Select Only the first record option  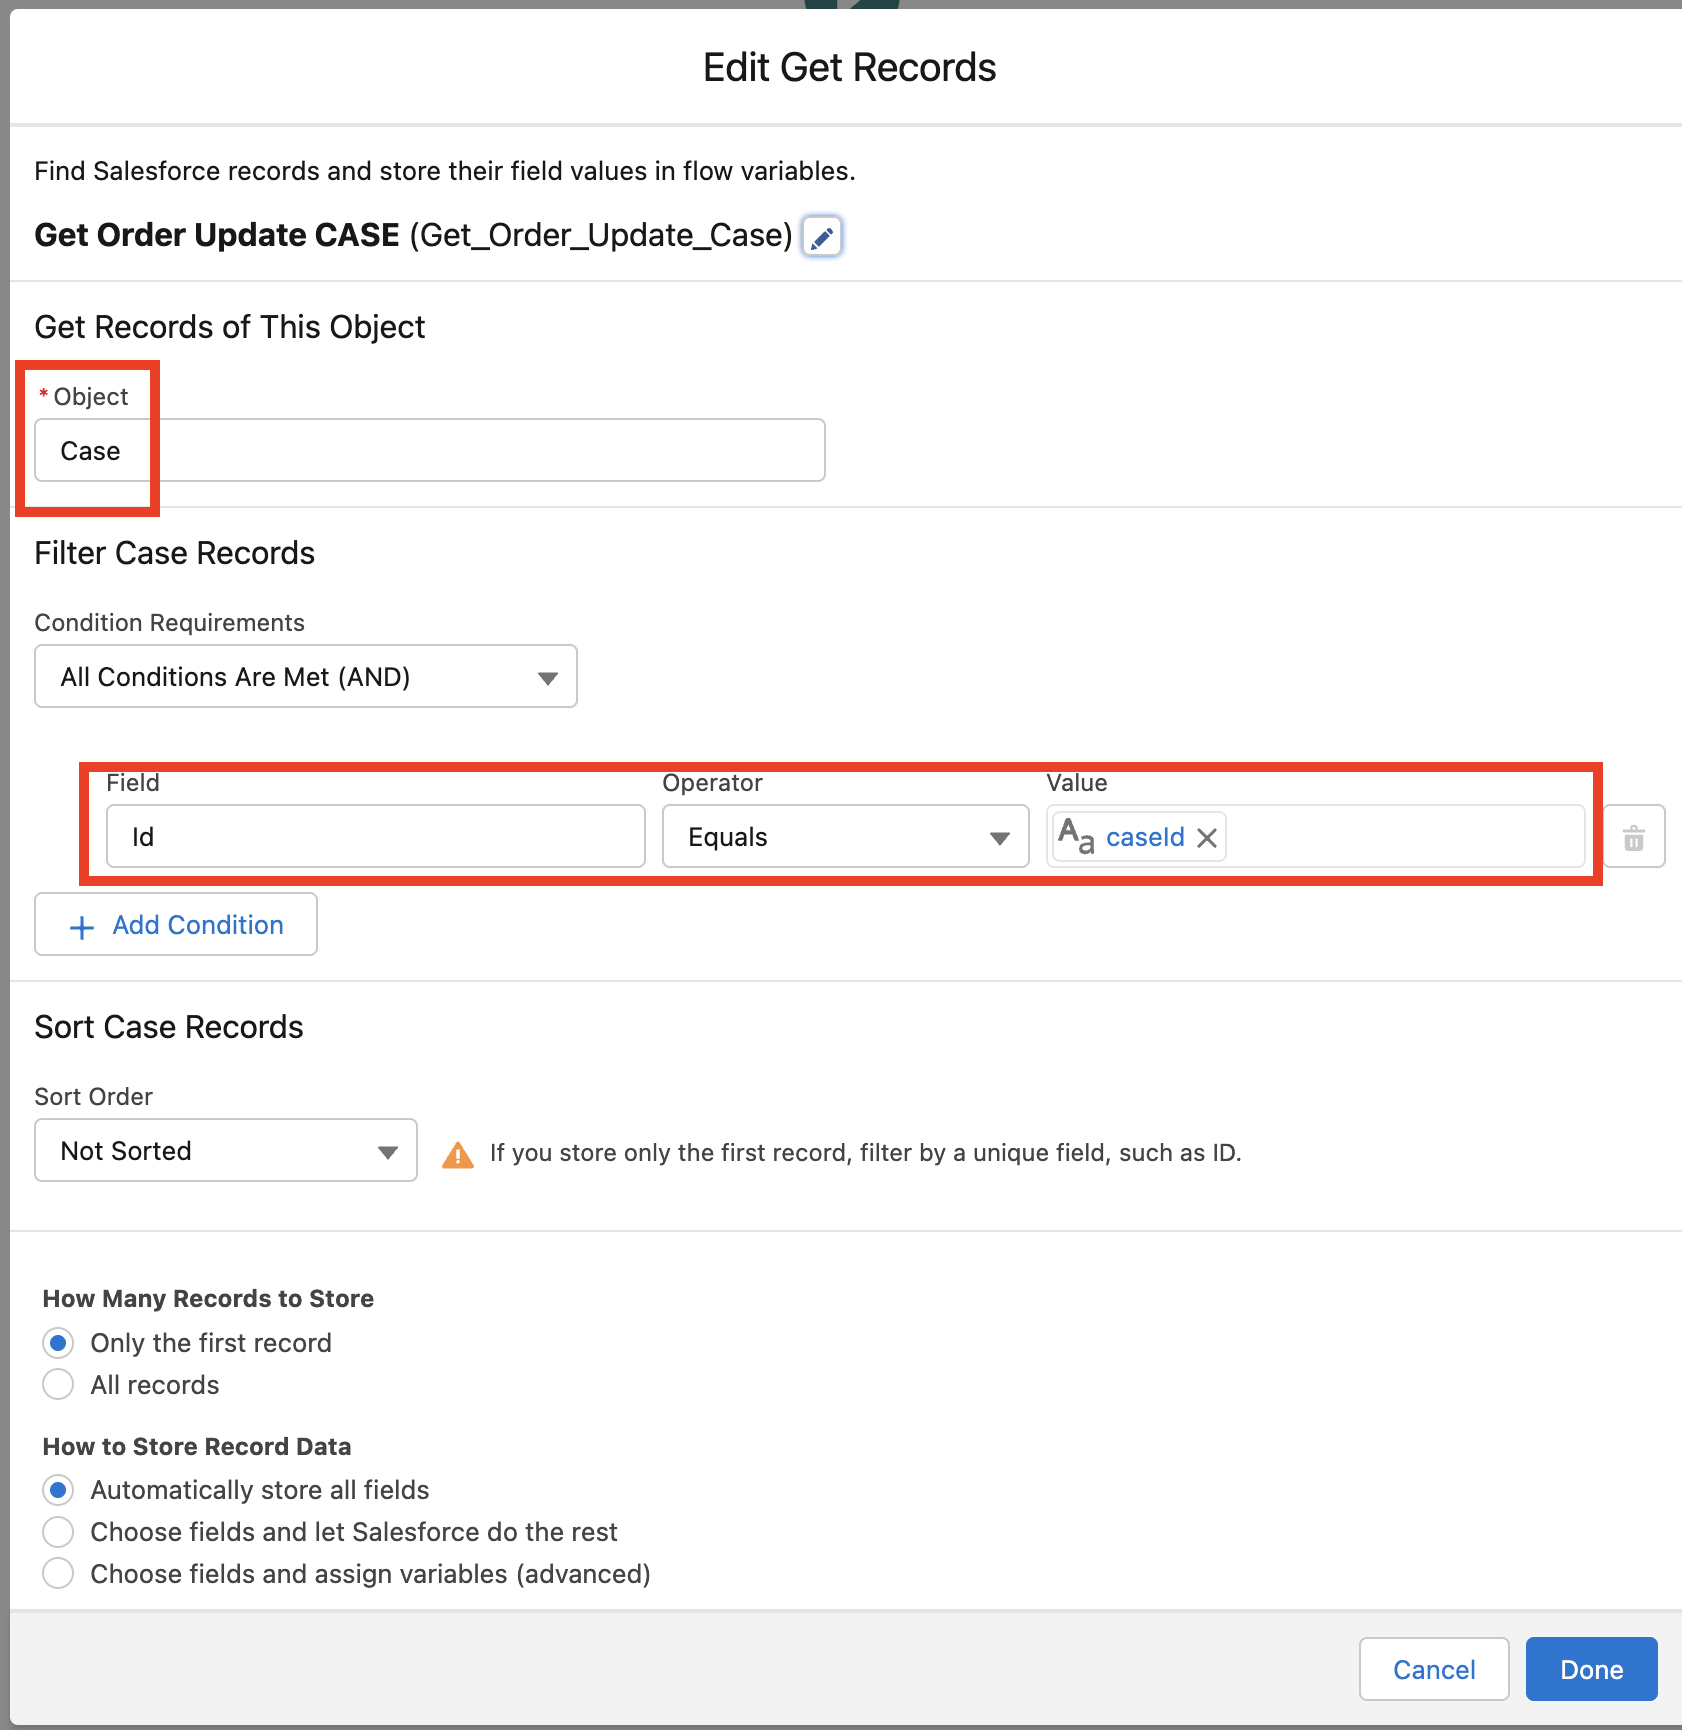(x=59, y=1343)
